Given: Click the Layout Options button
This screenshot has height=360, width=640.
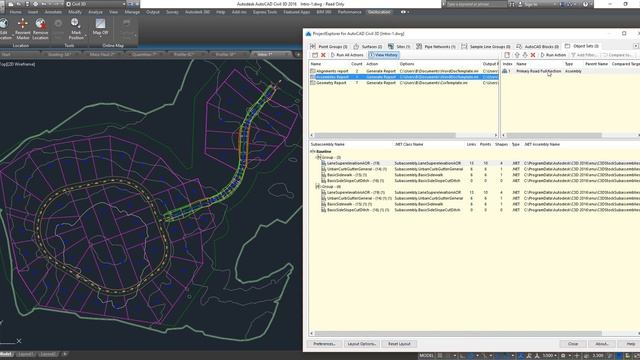Looking at the screenshot, I should [x=362, y=344].
